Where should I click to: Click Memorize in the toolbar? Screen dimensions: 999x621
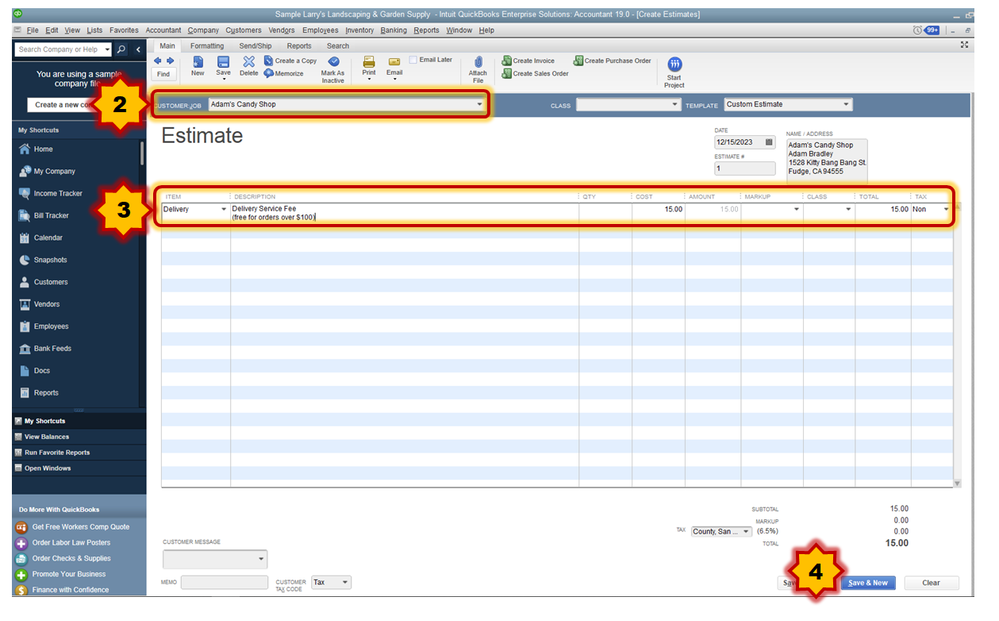point(284,73)
